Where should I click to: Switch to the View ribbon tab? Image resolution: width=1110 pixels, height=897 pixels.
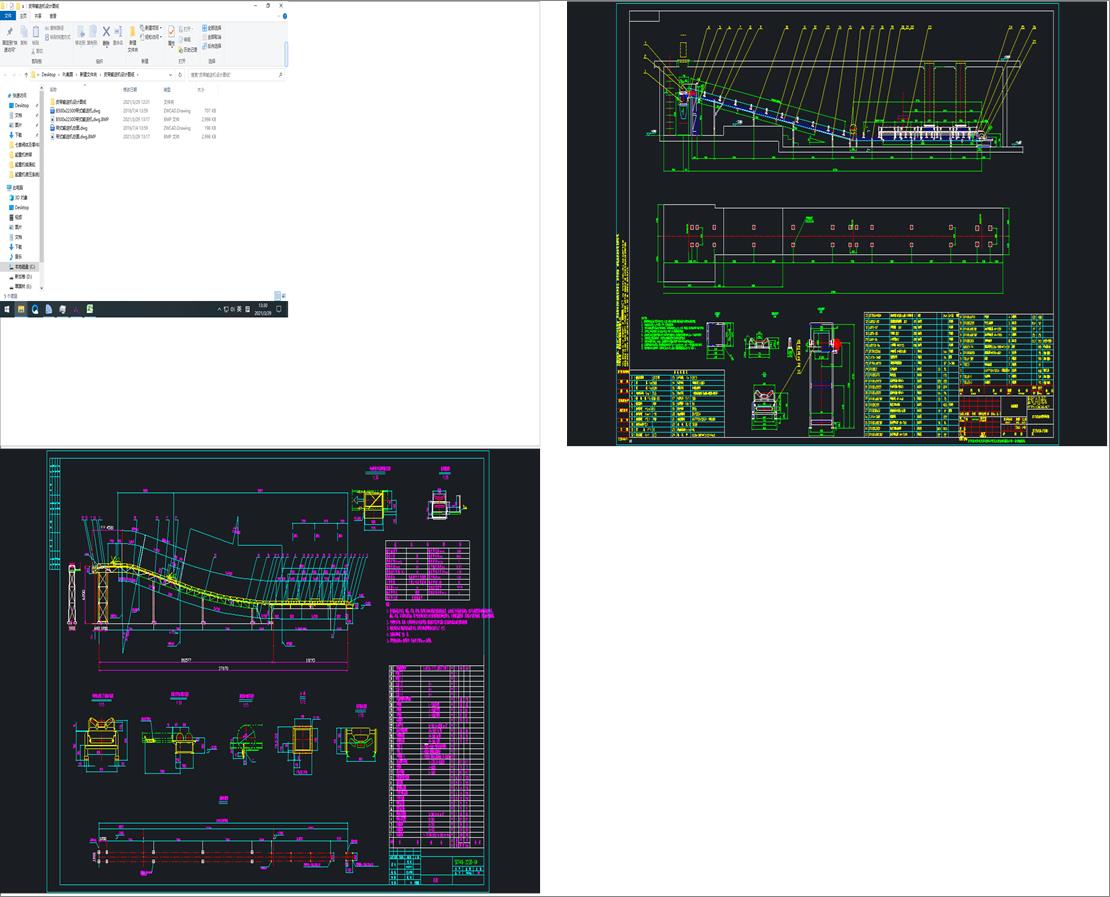(53, 16)
